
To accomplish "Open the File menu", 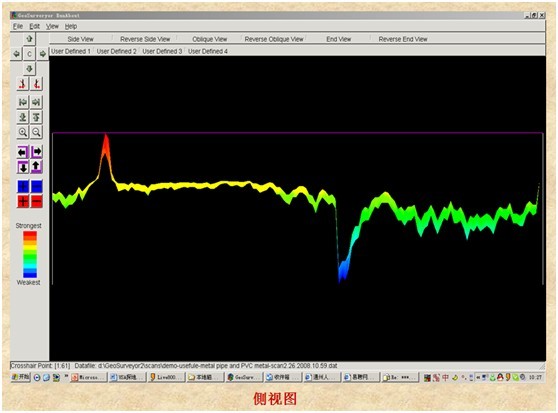I will (x=18, y=26).
